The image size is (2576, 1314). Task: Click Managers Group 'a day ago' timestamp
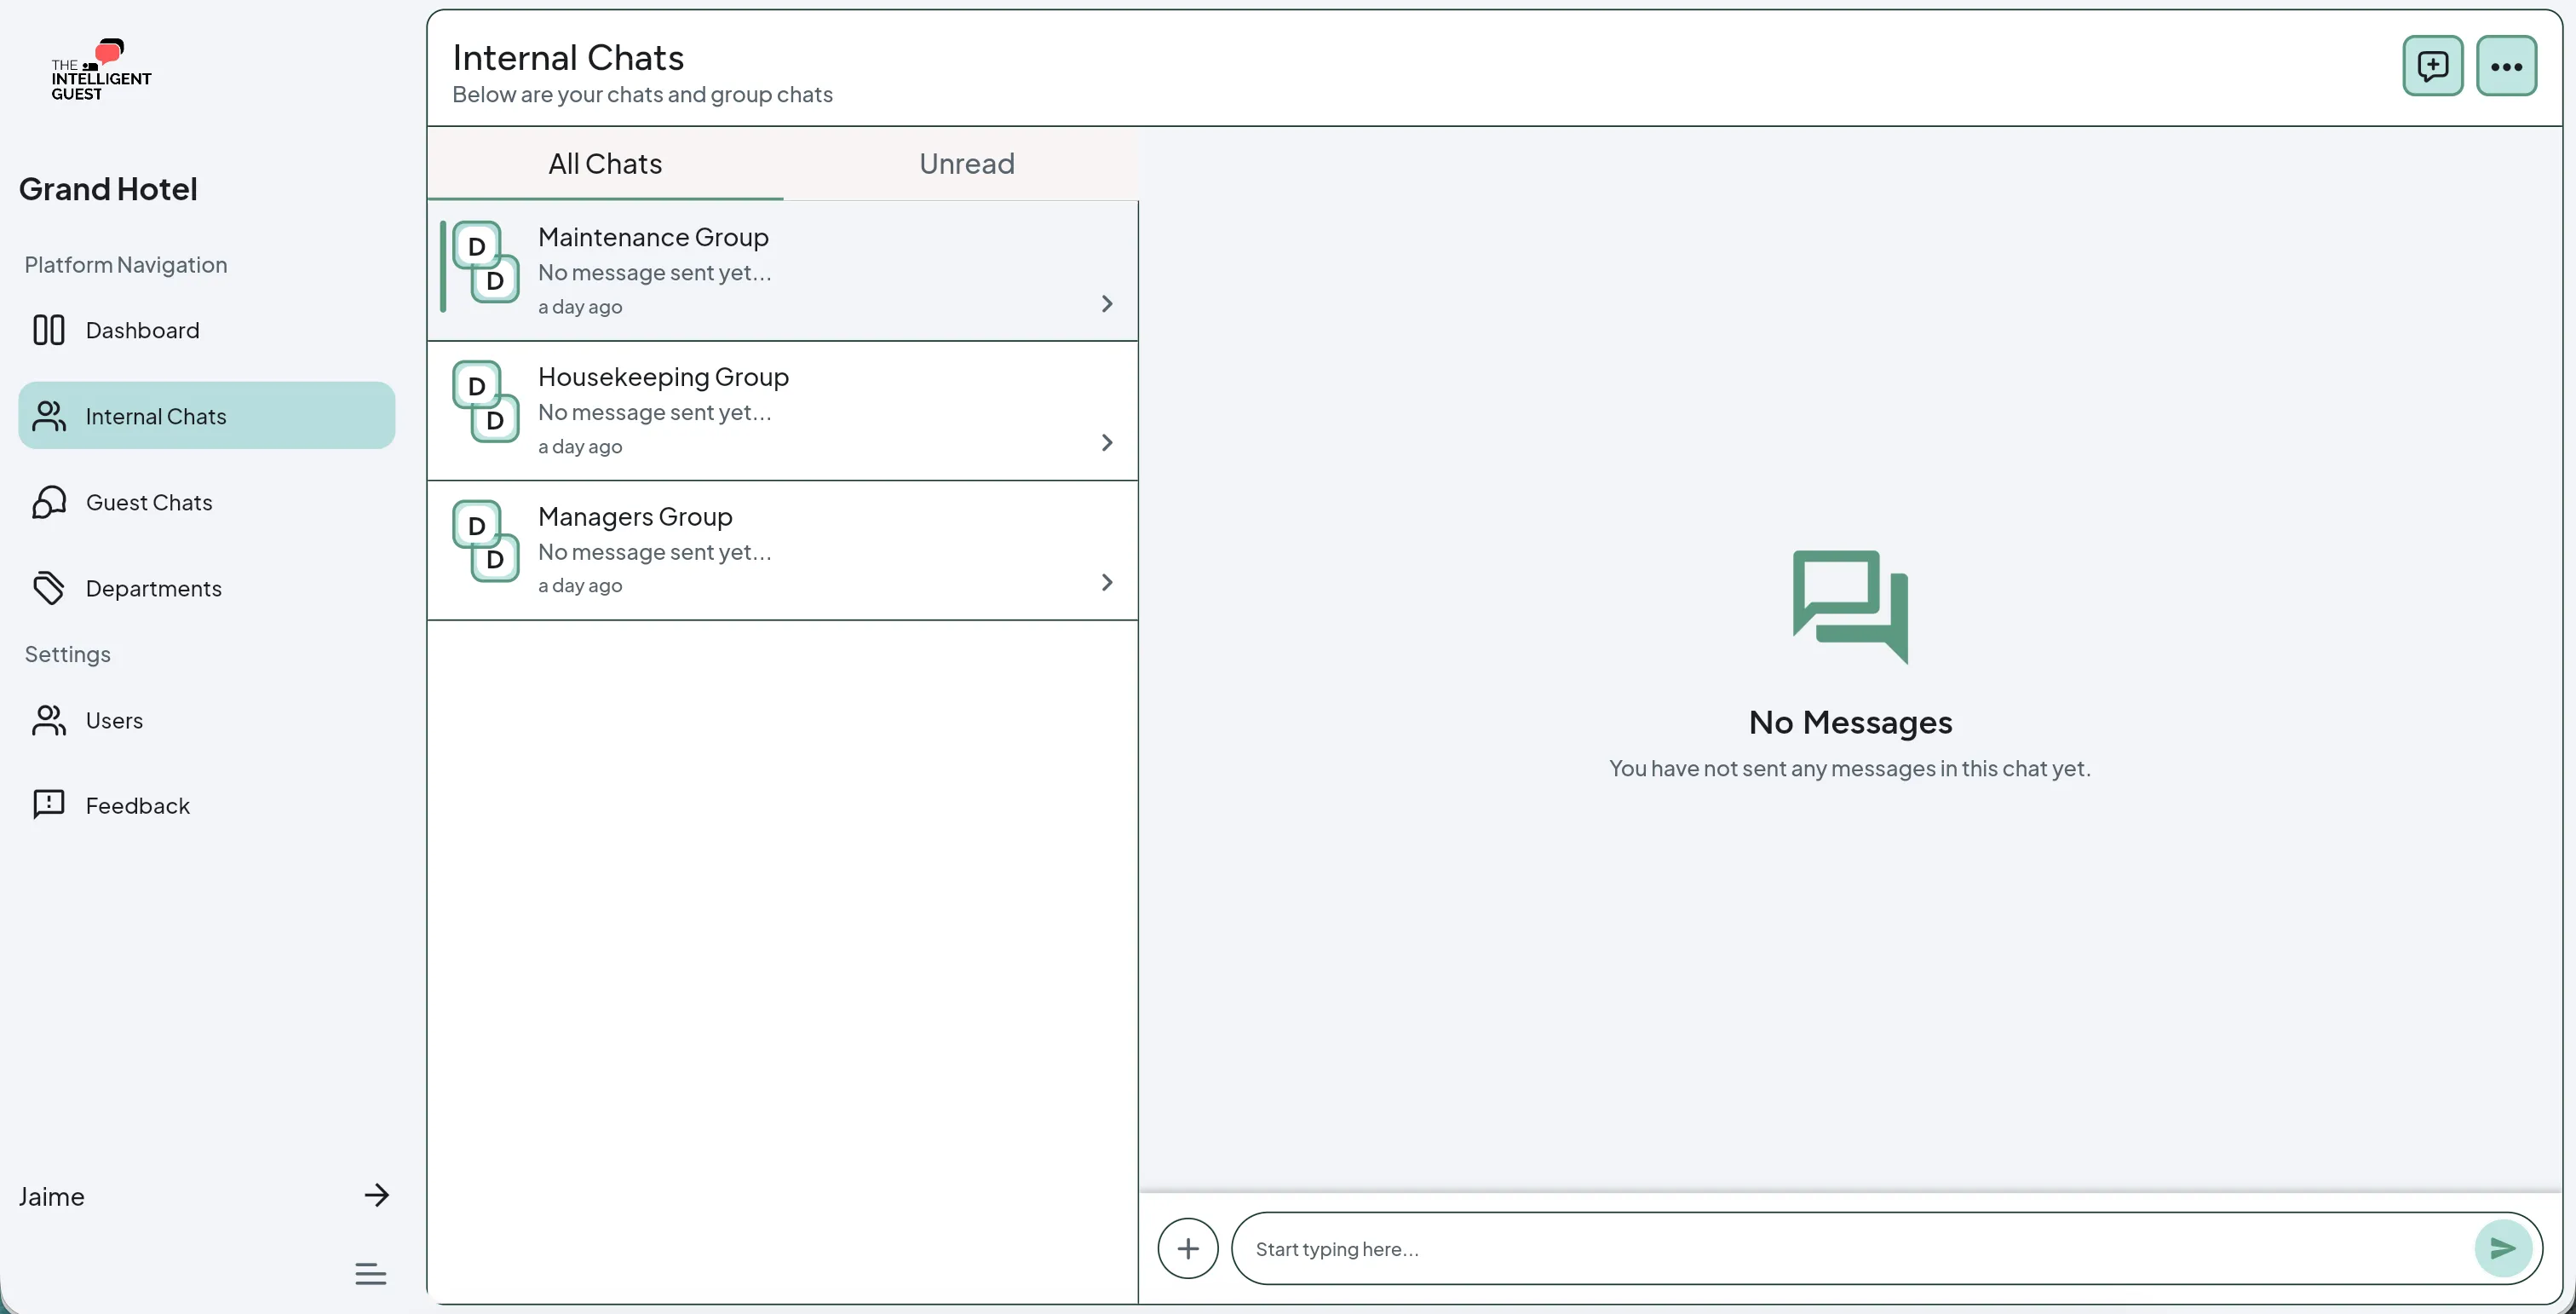pos(580,585)
